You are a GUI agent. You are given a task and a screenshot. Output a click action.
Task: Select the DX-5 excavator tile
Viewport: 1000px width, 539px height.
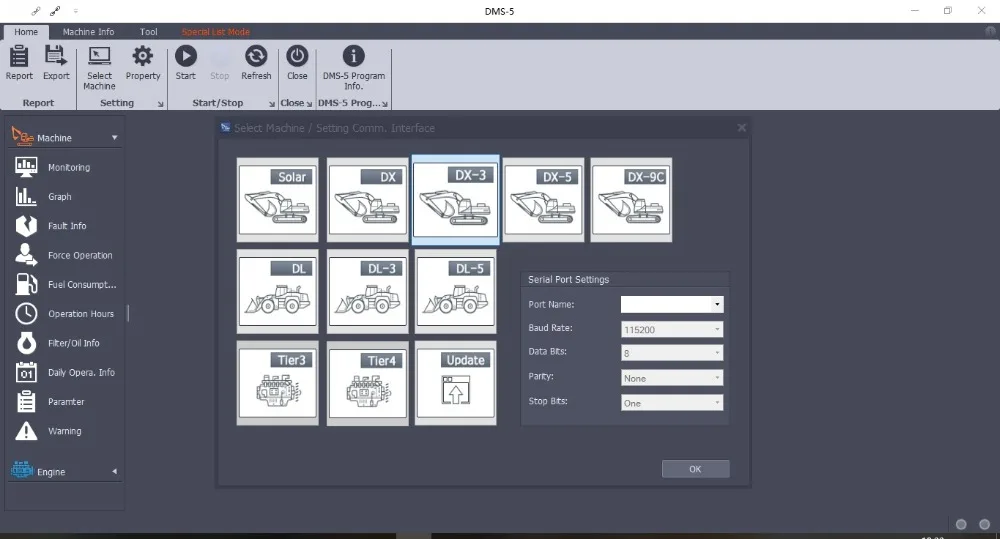544,200
